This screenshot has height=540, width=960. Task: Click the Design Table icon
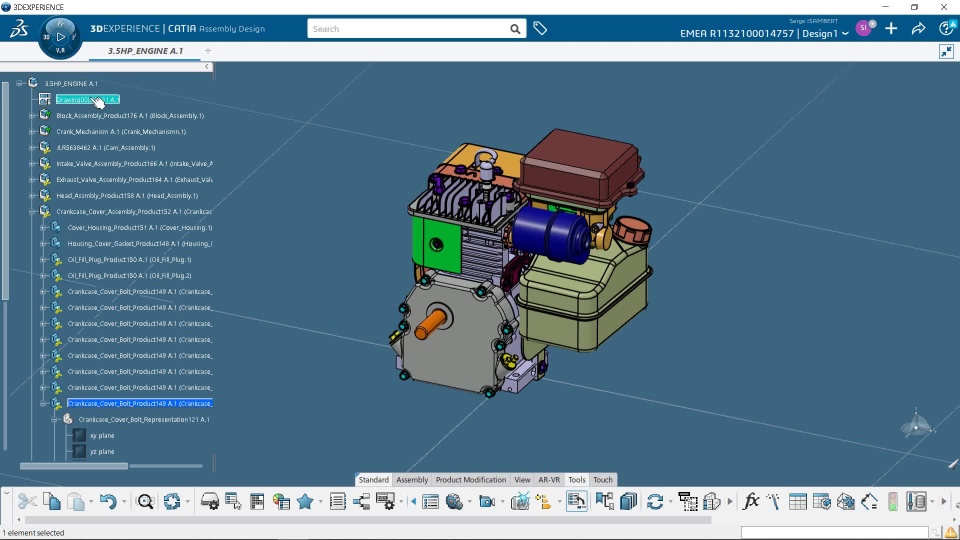pos(797,502)
